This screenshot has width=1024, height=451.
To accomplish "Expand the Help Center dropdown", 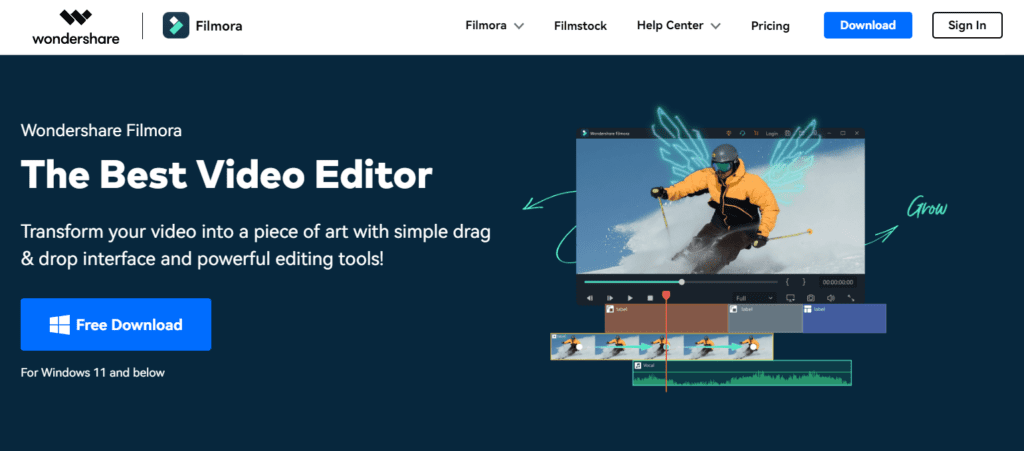I will tap(679, 26).
